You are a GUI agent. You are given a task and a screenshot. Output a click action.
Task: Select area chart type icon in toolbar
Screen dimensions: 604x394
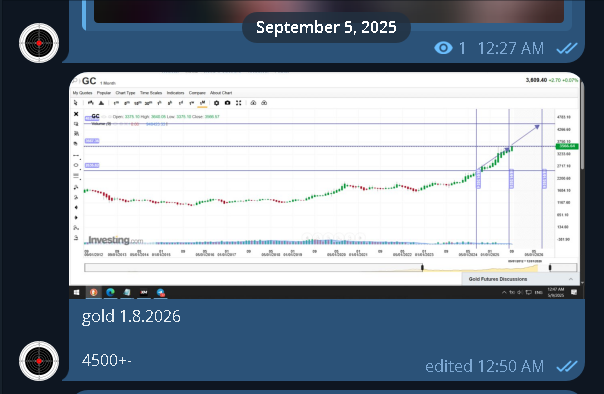[x=101, y=103]
